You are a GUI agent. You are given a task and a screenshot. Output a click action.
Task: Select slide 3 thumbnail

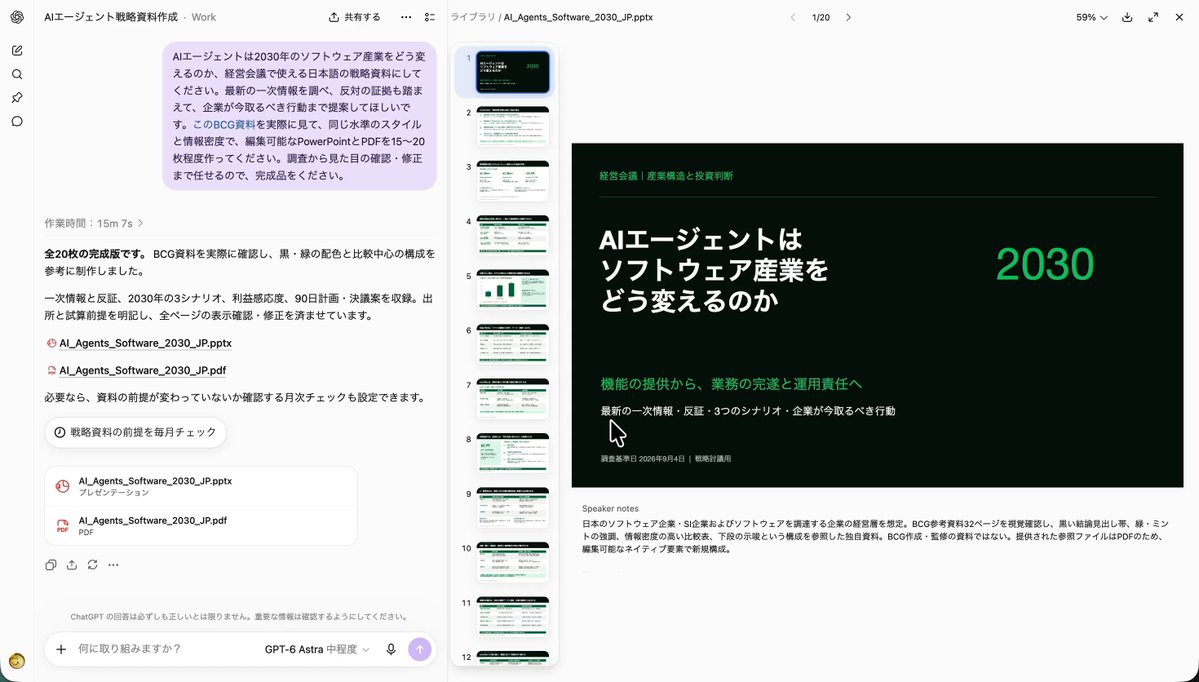pos(512,181)
